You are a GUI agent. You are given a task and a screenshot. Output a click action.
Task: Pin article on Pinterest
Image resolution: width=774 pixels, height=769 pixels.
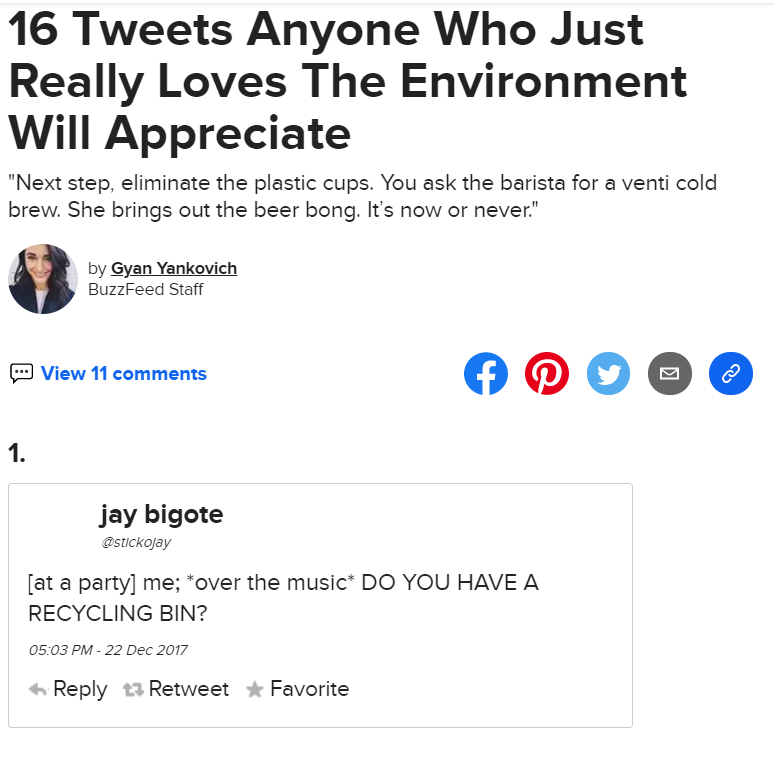pos(547,374)
